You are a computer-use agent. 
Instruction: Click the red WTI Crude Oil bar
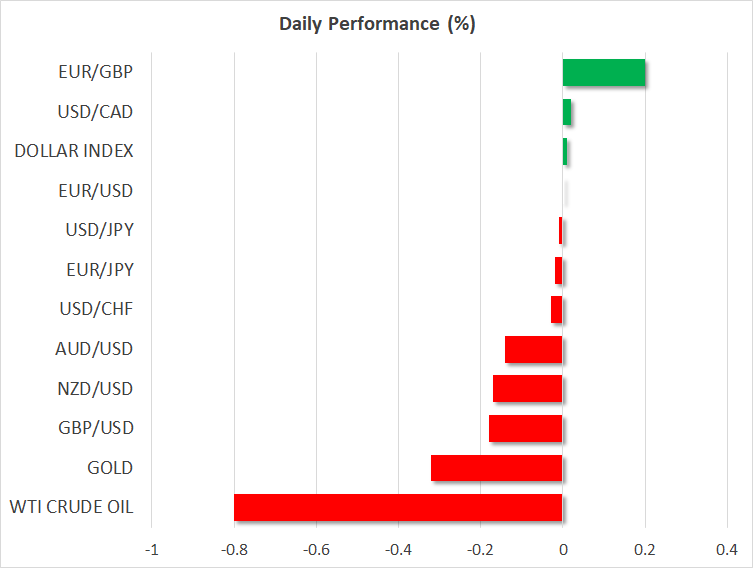398,507
